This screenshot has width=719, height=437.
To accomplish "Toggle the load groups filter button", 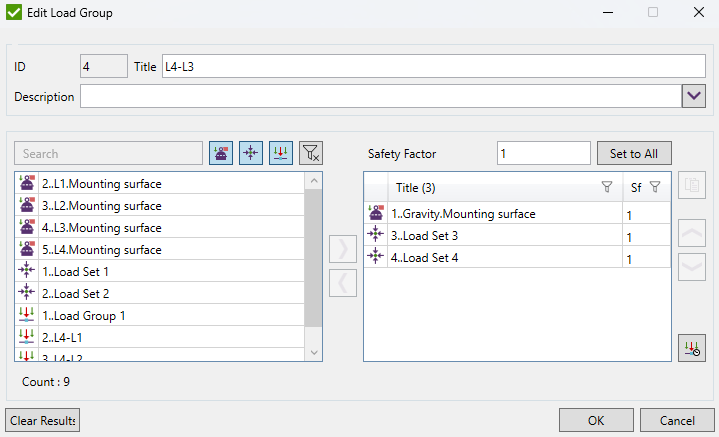I will tap(281, 153).
